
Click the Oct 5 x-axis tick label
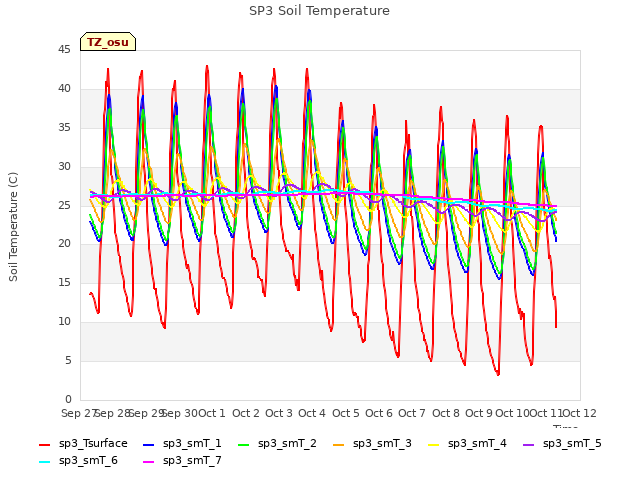coord(346,413)
